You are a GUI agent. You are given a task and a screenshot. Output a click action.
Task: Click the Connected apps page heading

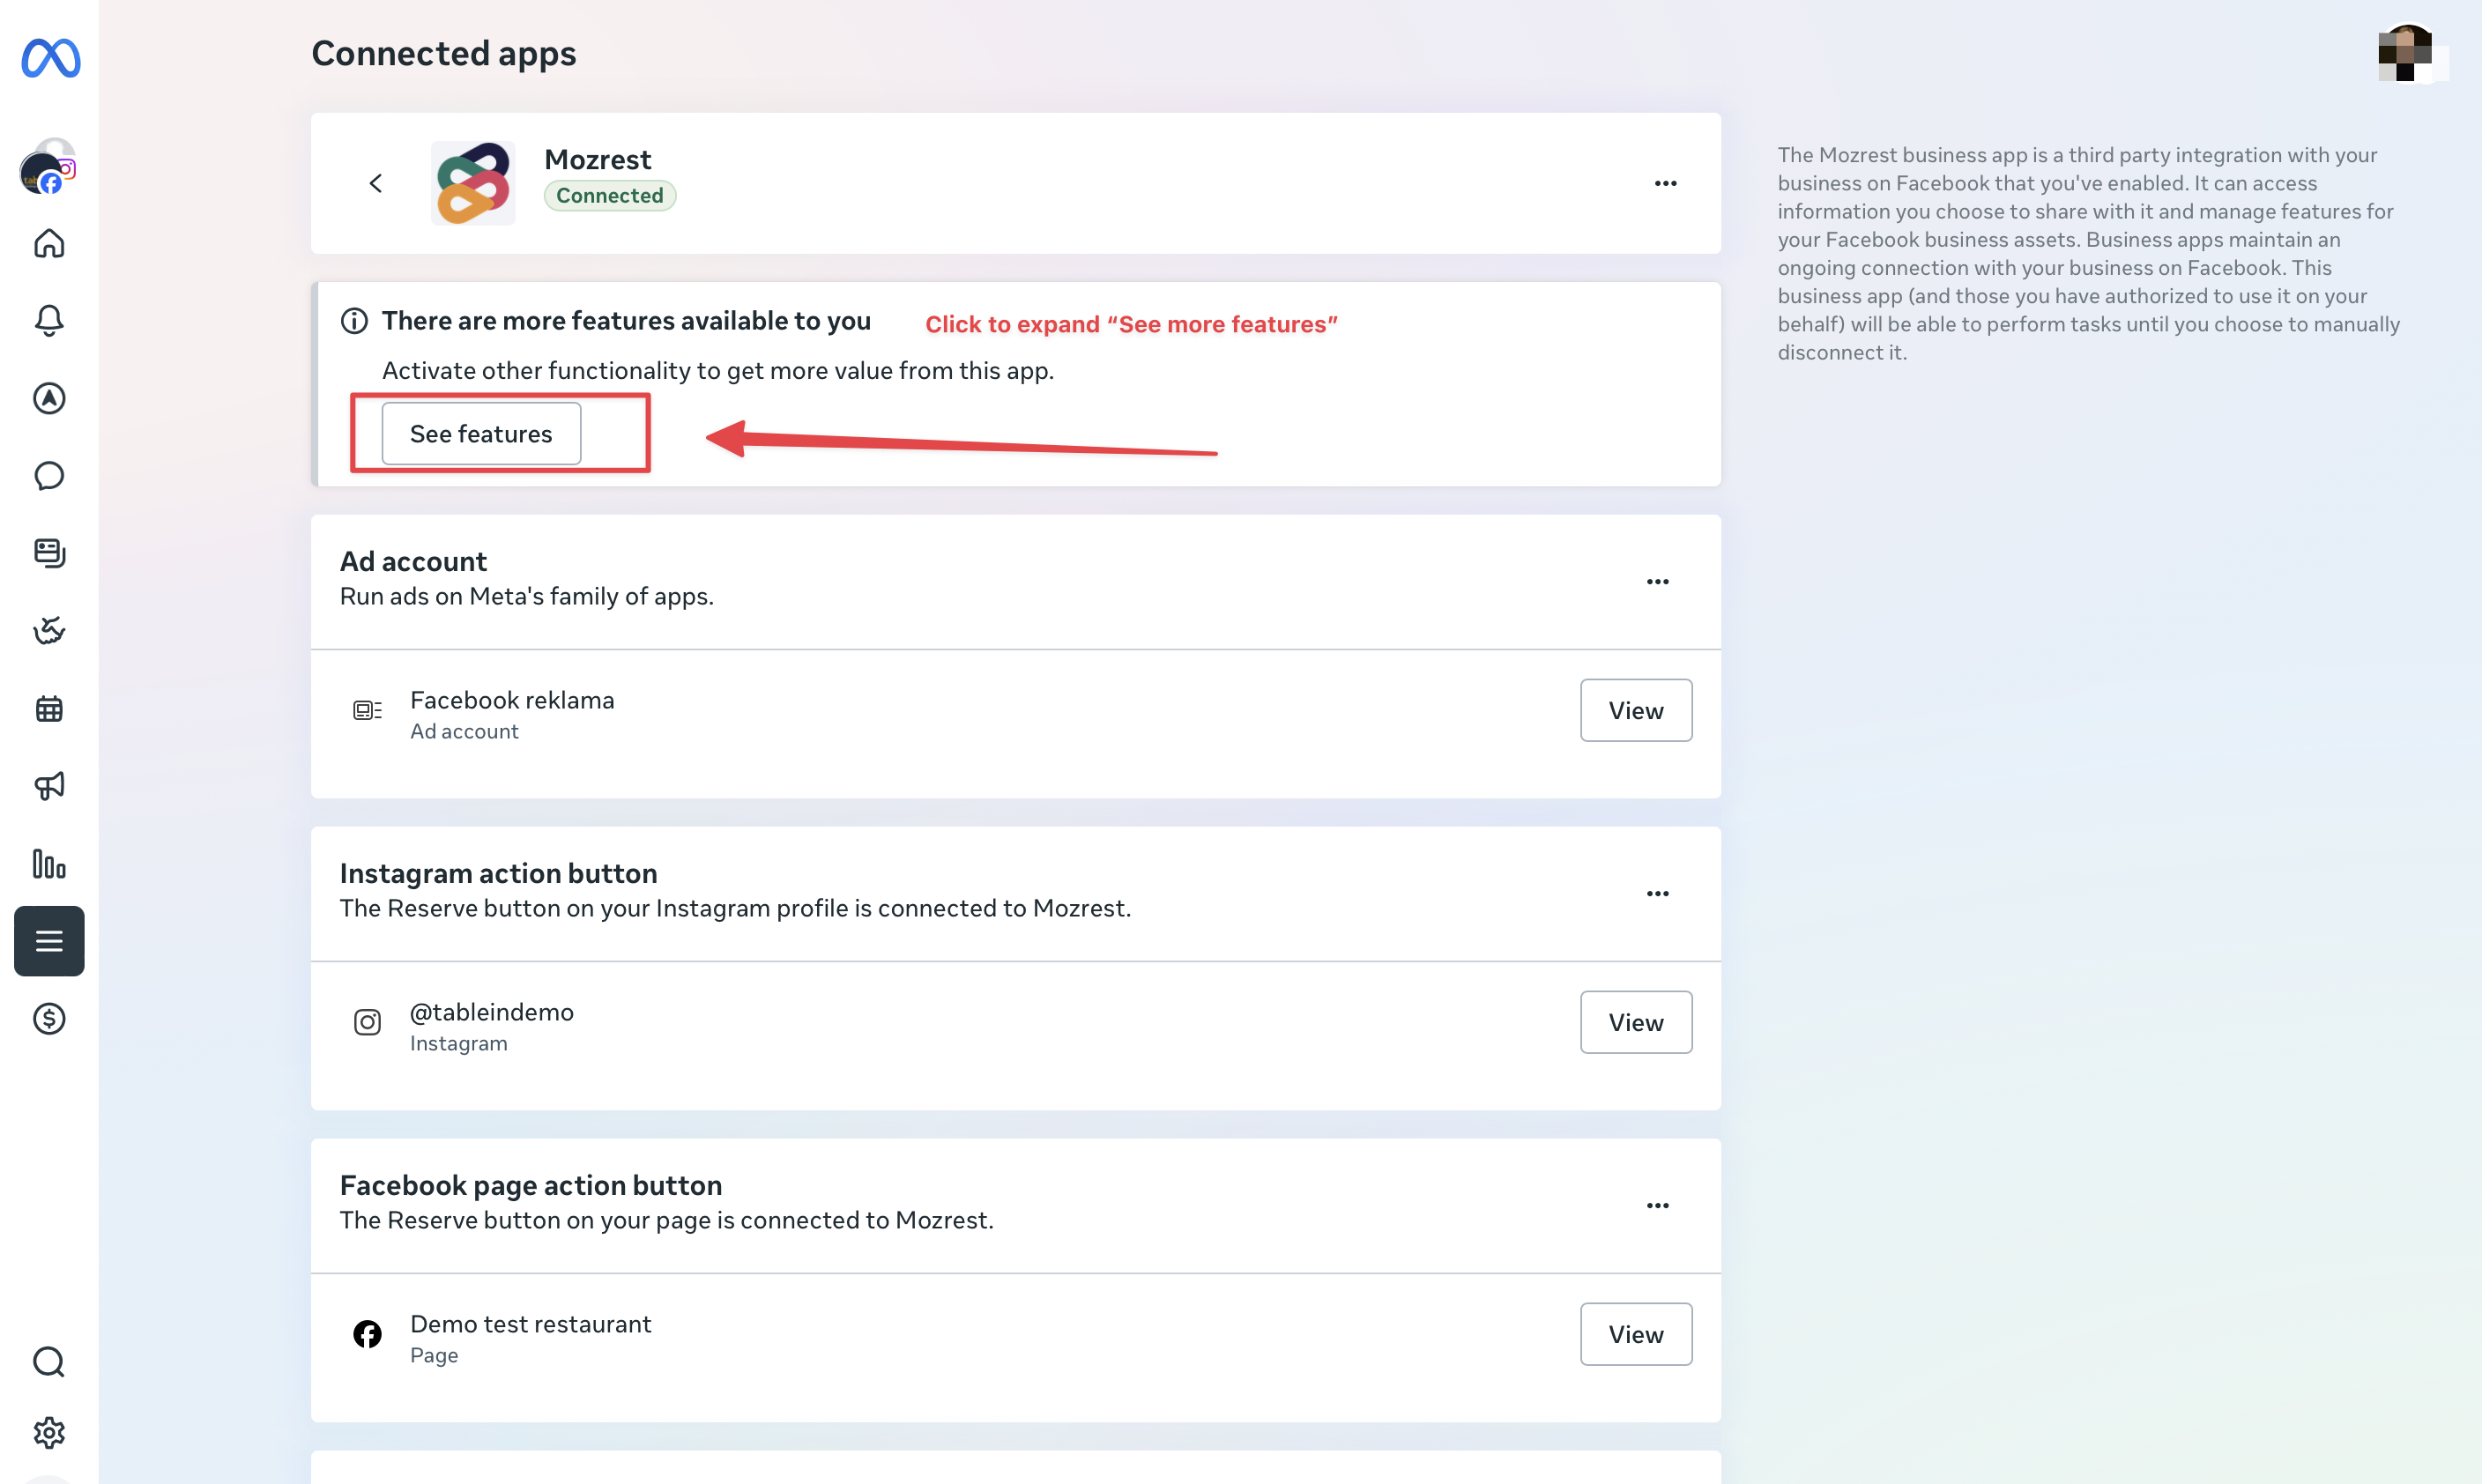444,53
